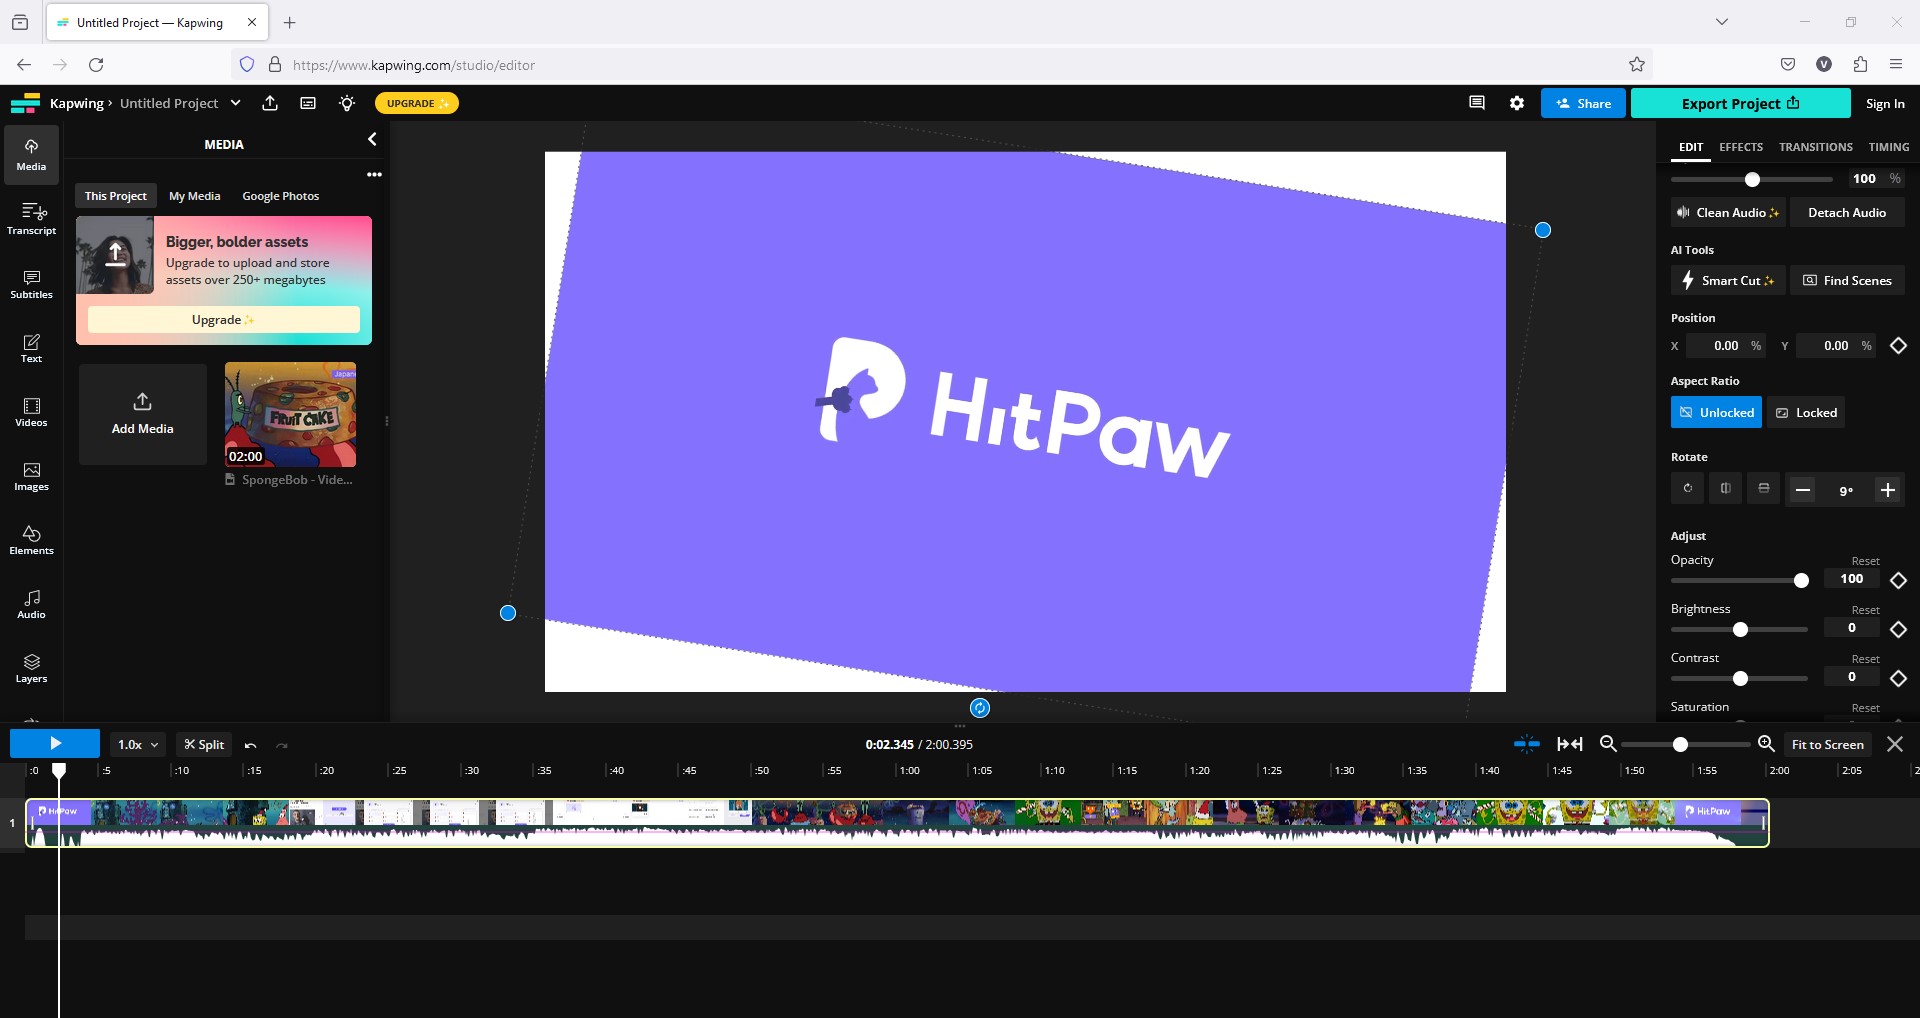The width and height of the screenshot is (1920, 1018).
Task: Open the Videos library
Action: [31, 411]
